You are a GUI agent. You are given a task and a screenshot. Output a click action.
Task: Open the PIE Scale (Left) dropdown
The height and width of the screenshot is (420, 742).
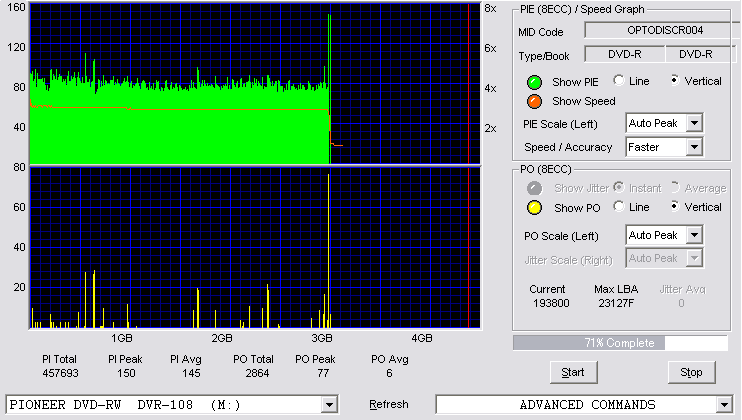click(x=694, y=123)
